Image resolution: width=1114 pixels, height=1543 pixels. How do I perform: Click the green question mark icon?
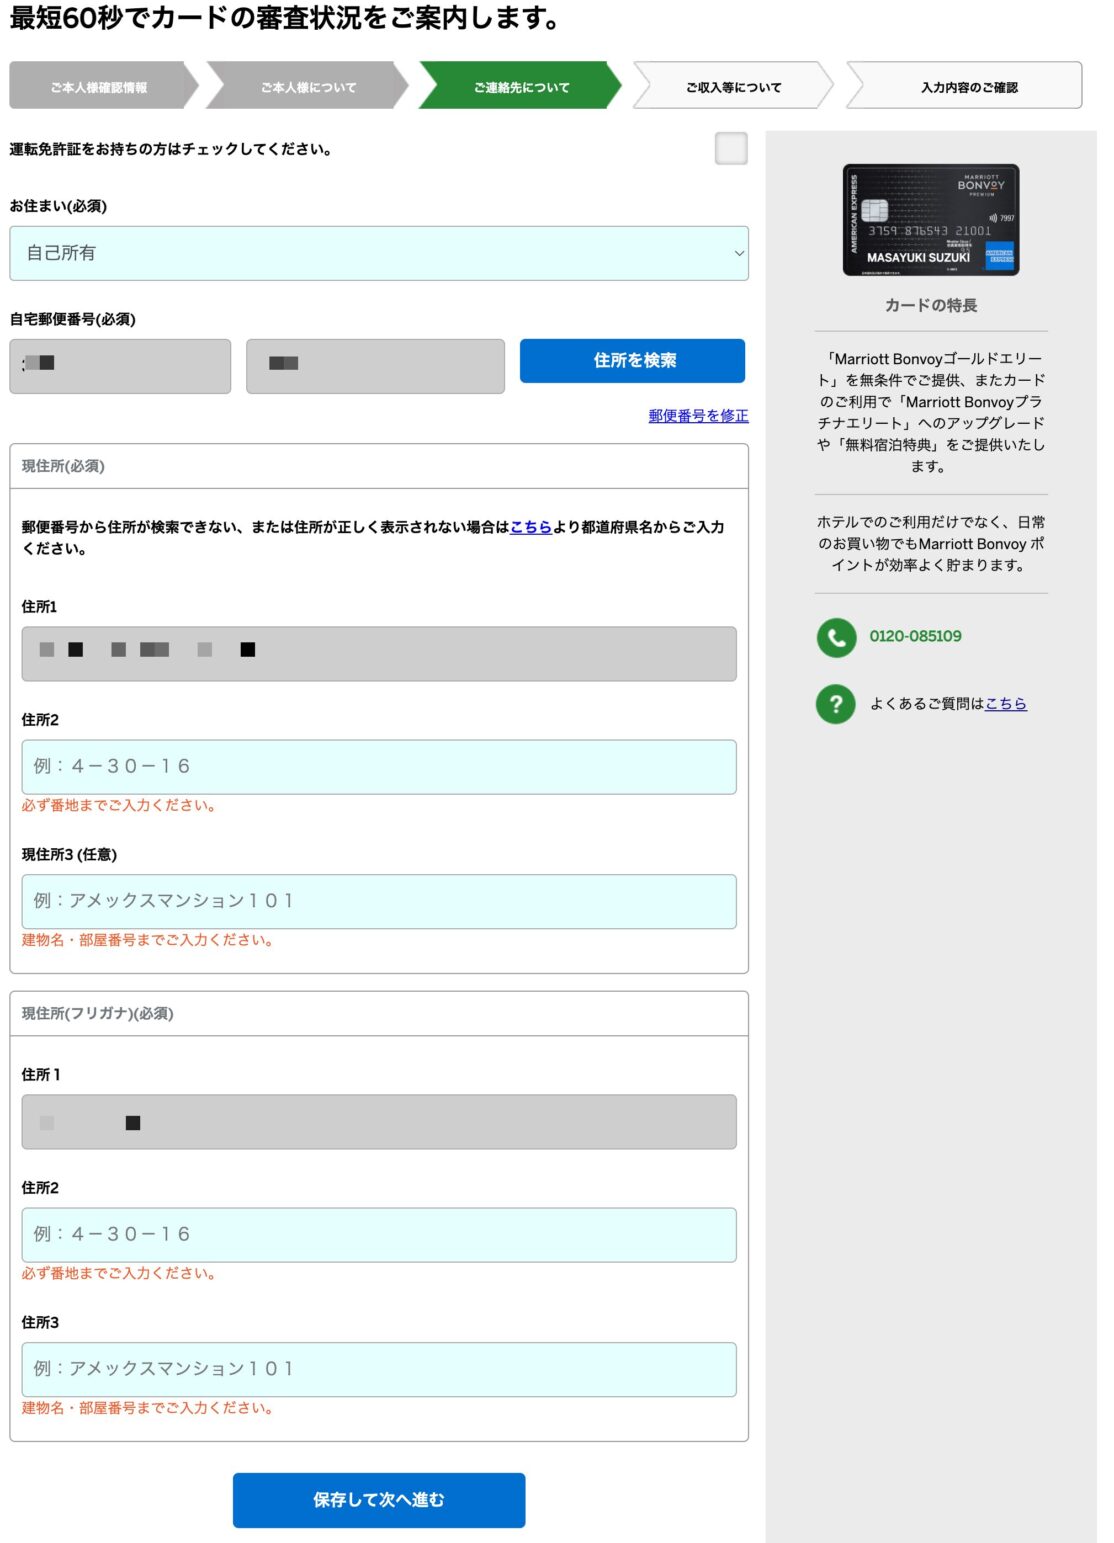coord(836,704)
